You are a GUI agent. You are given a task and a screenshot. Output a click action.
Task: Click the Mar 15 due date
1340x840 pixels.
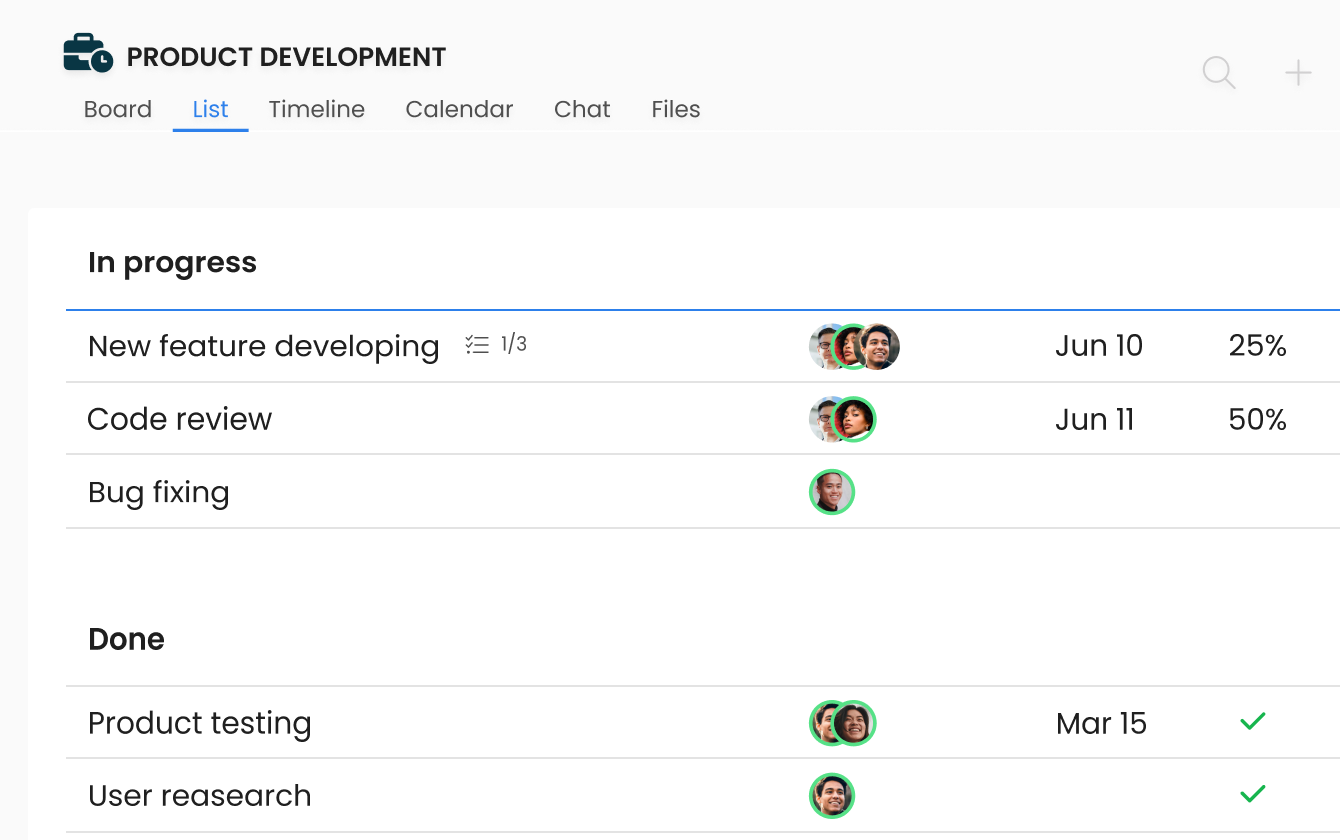1101,723
